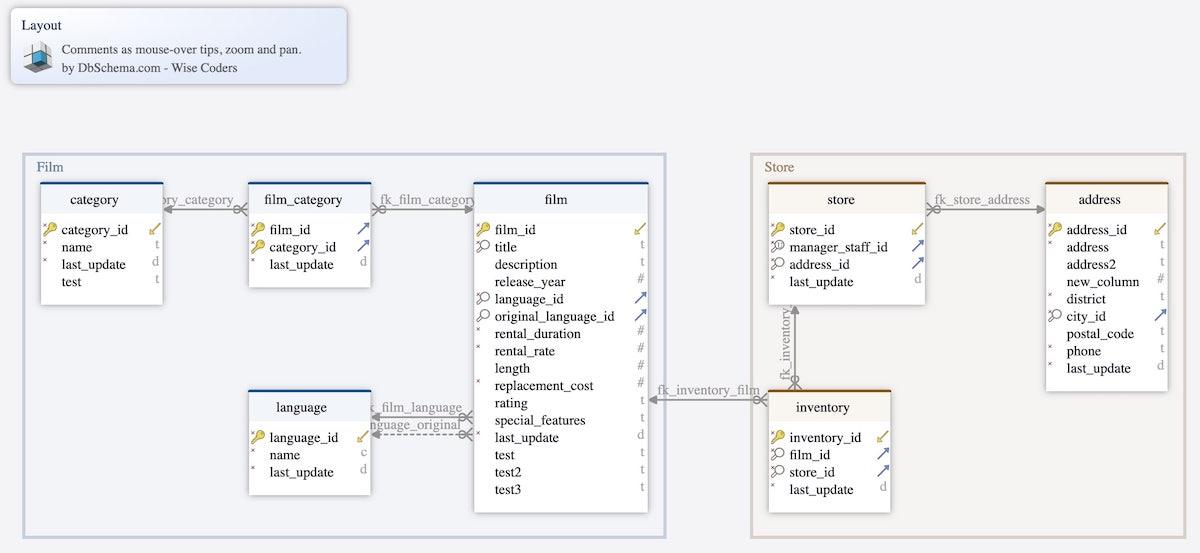Viewport: 1200px width, 553px height.
Task: Click the foreign key arrow beside manager_staff_id
Action: pyautogui.click(x=917, y=247)
